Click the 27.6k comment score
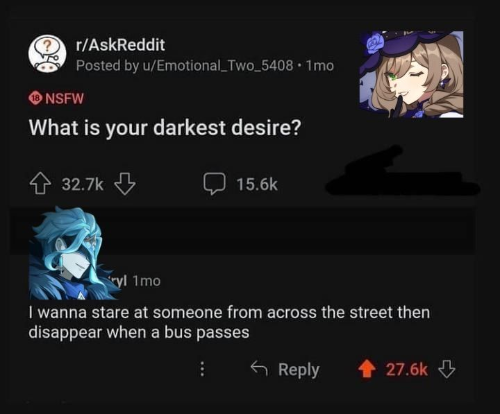The width and height of the screenshot is (500, 414). [x=407, y=369]
